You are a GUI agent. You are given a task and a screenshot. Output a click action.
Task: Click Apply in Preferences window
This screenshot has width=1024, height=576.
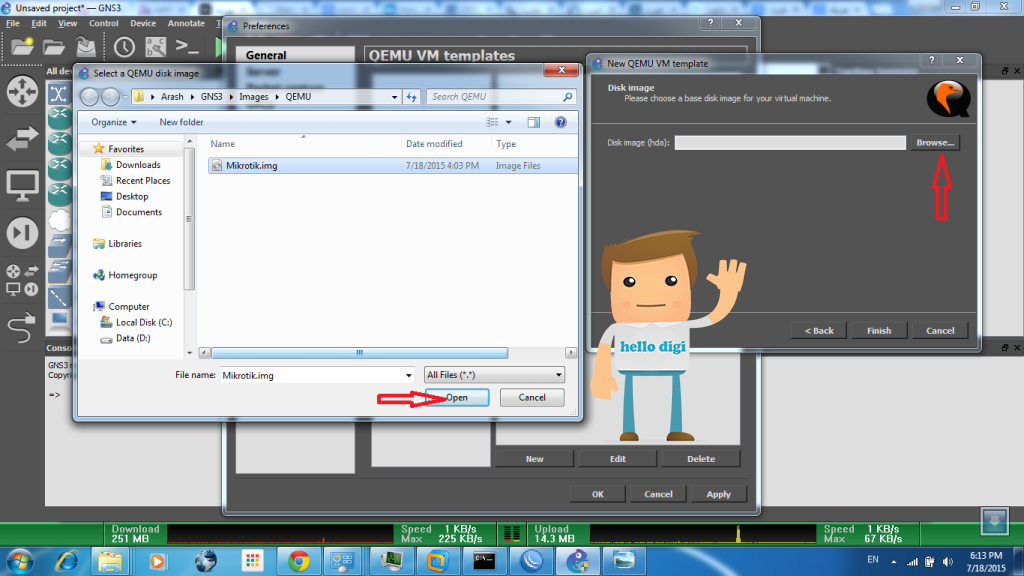[x=718, y=494]
